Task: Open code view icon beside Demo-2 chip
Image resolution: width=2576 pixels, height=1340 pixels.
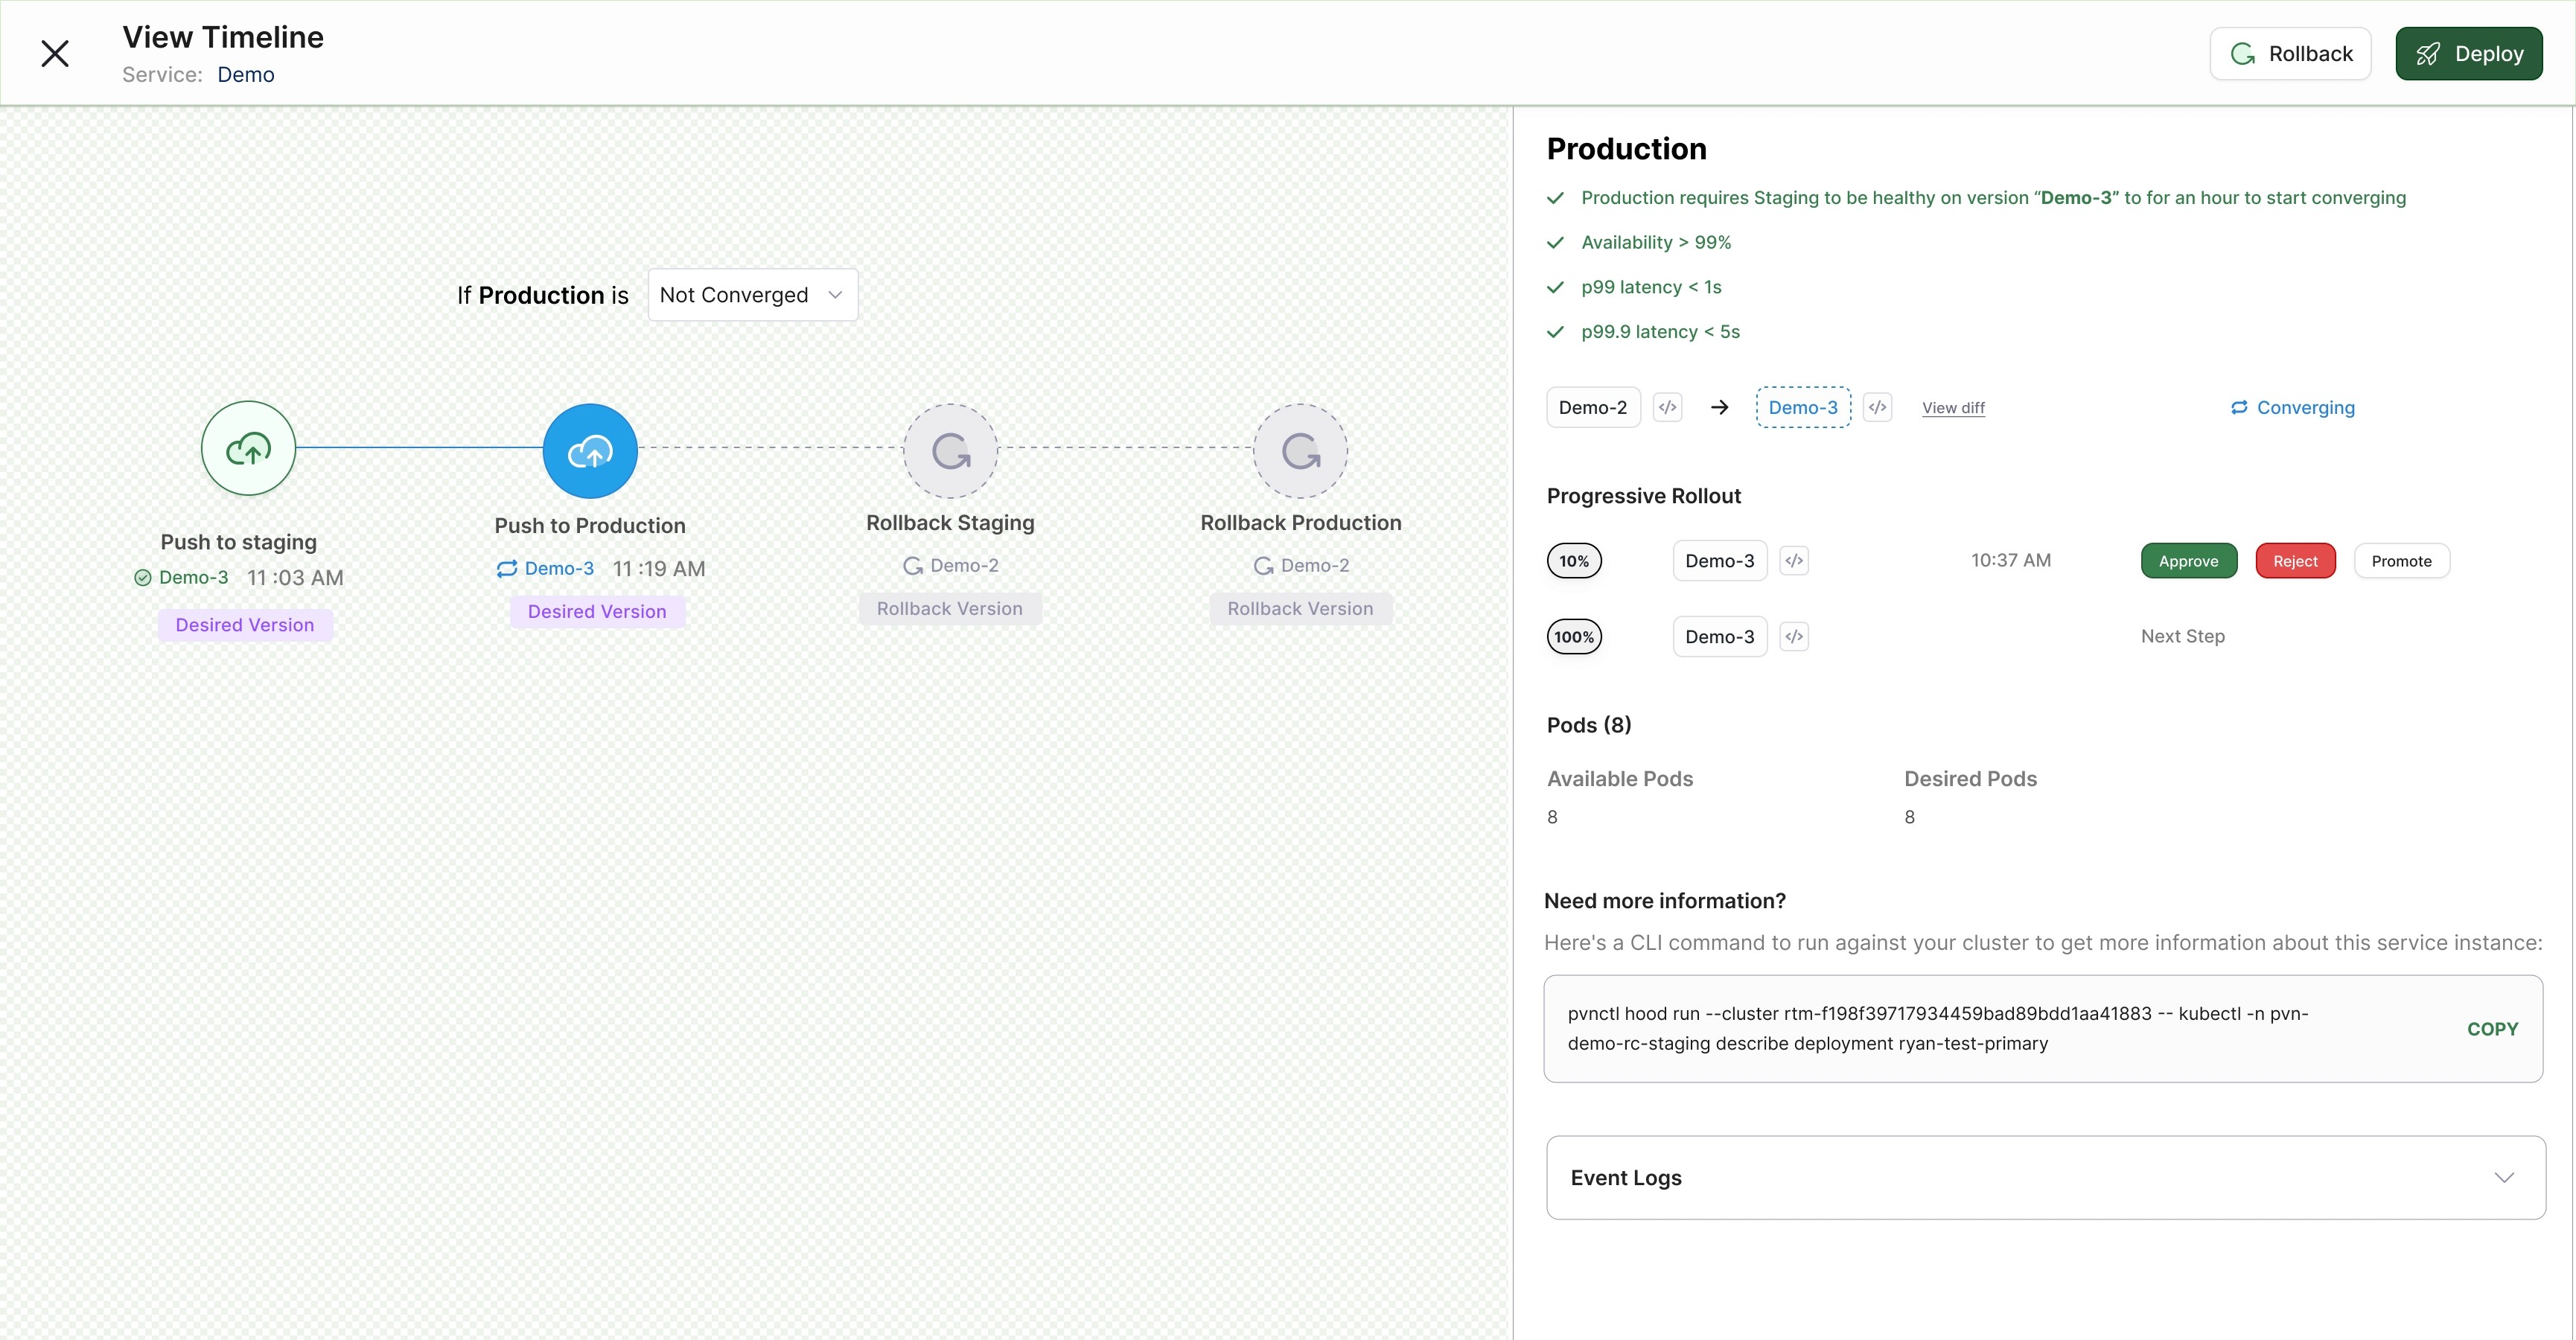Action: click(x=1667, y=407)
